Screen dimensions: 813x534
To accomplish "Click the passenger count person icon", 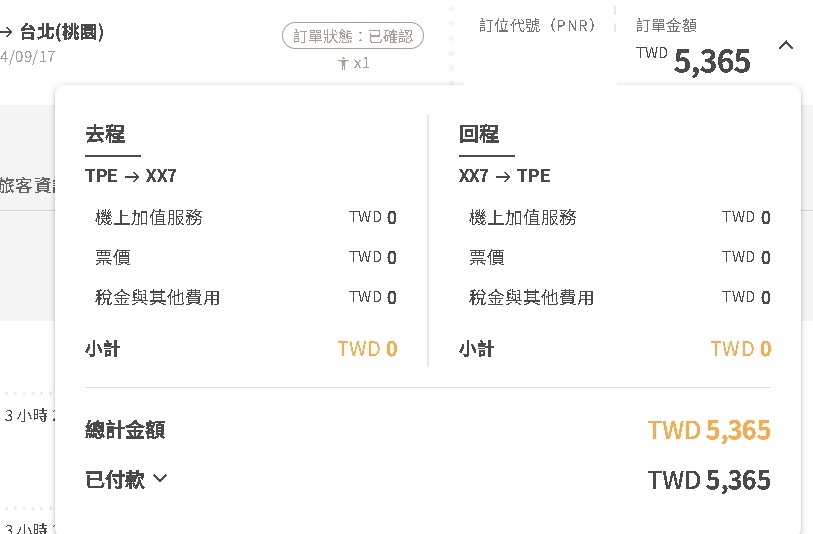I will [x=344, y=63].
